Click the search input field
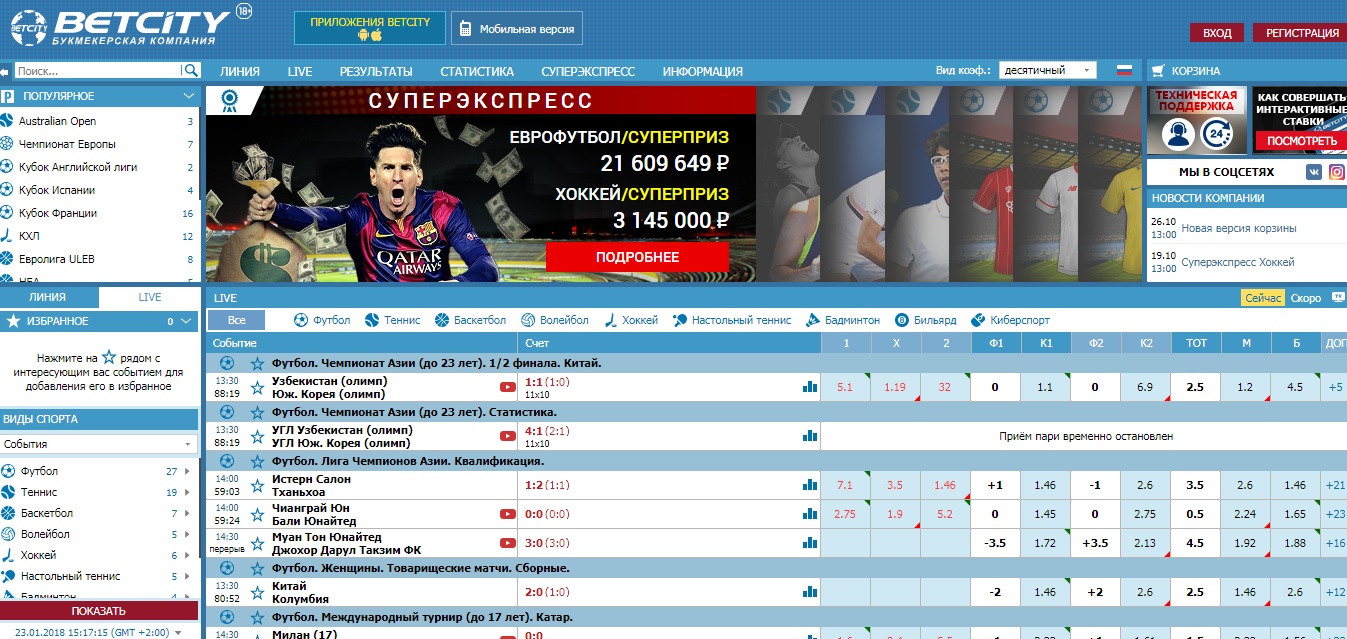Viewport: 1347px width, 639px height. pyautogui.click(x=98, y=71)
